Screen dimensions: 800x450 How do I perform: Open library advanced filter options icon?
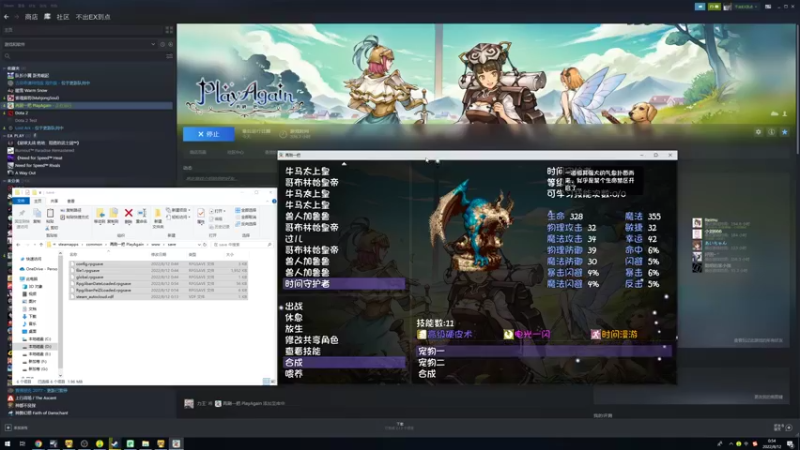coord(169,56)
